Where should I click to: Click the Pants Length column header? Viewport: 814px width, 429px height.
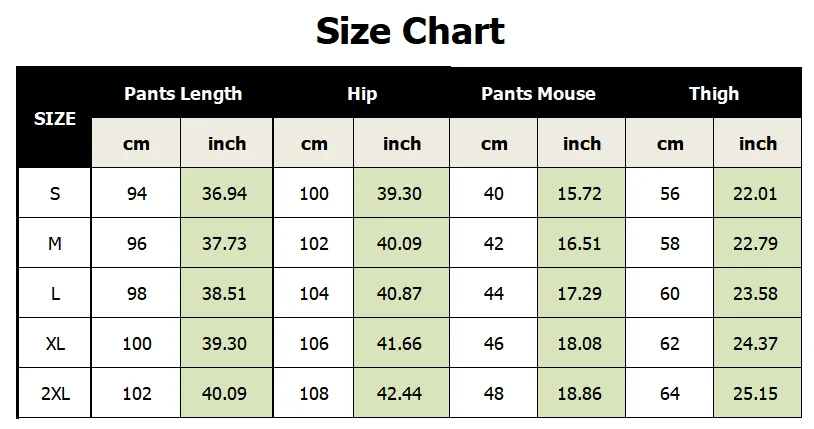tap(183, 93)
